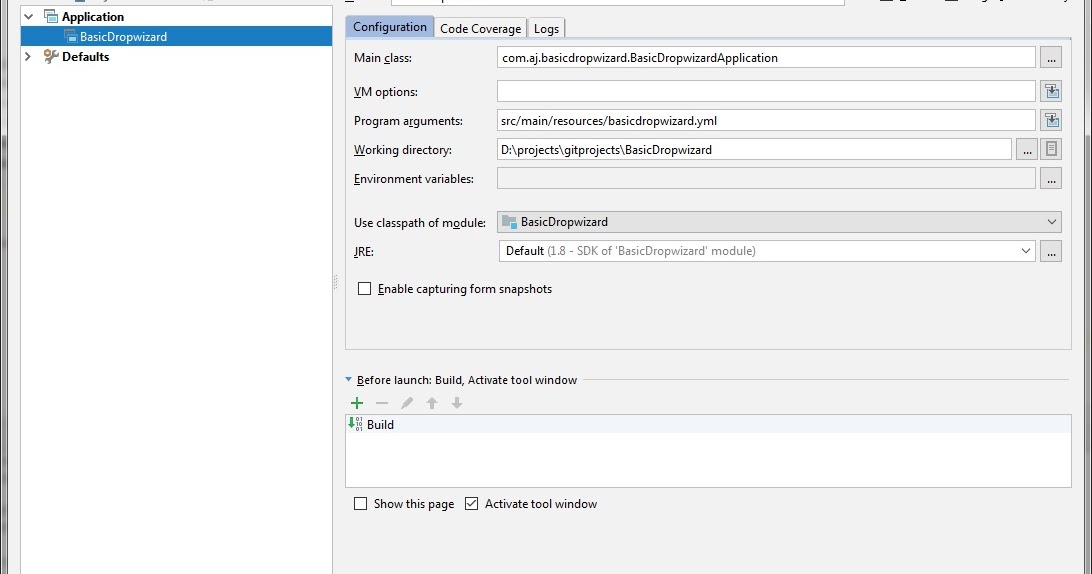Switch to the Code Coverage tab
The image size is (1092, 574).
coord(480,28)
